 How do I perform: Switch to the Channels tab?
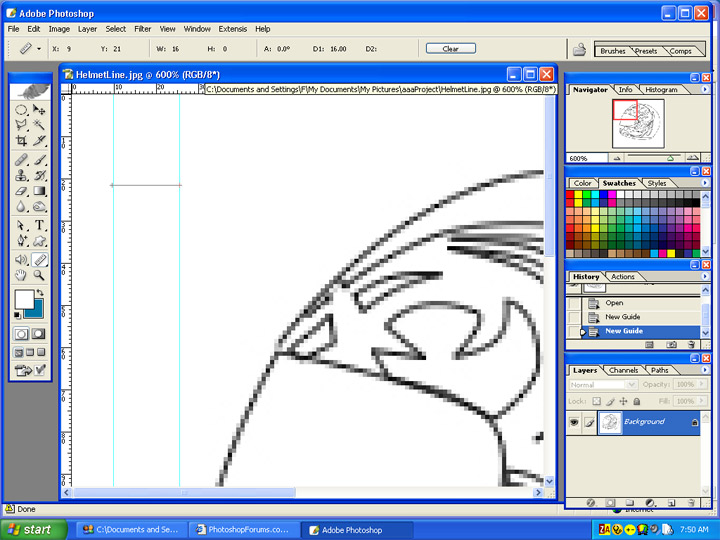[x=623, y=370]
